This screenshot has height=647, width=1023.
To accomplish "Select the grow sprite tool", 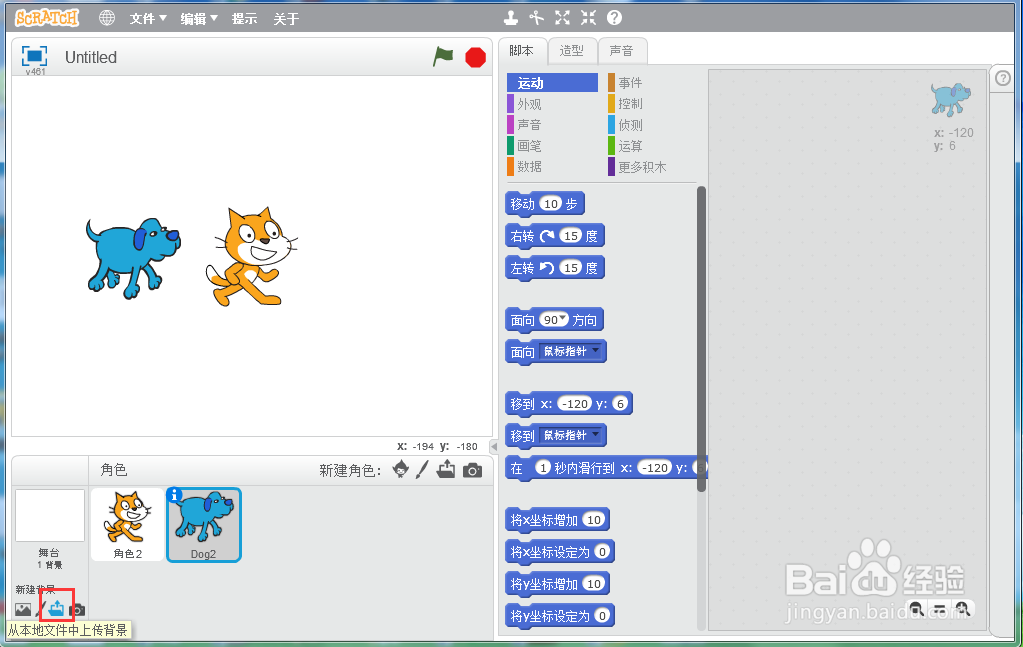I will pos(562,18).
